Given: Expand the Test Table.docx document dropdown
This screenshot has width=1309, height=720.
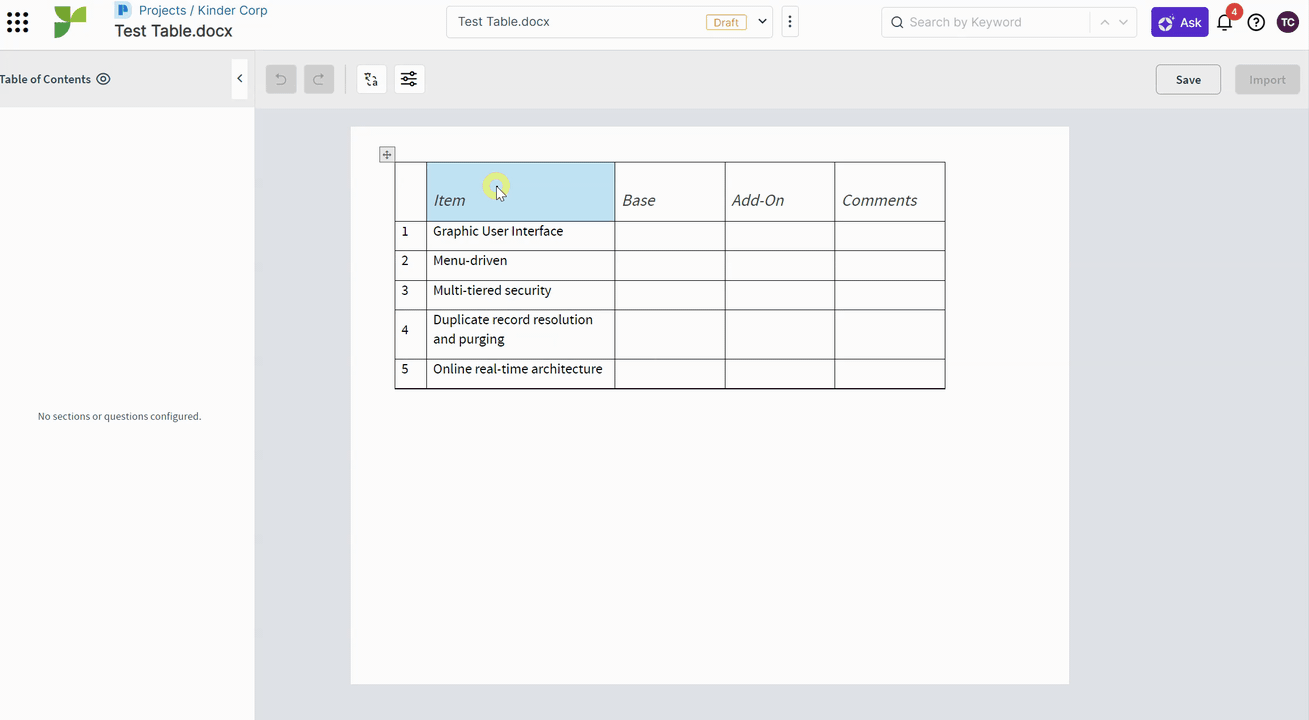Looking at the screenshot, I should point(762,22).
